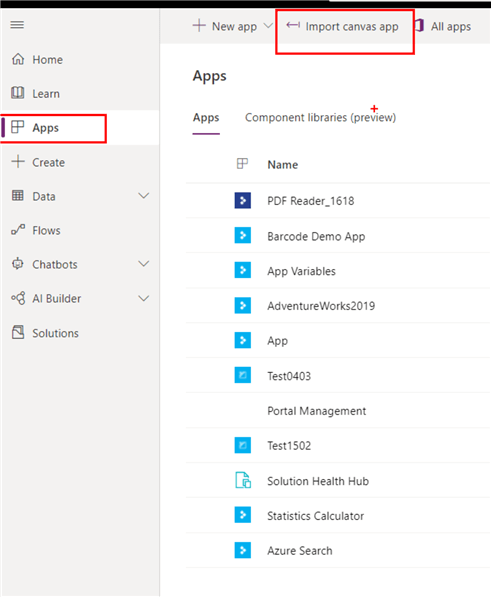
Task: Click the Data label in sidebar
Action: pyautogui.click(x=44, y=196)
